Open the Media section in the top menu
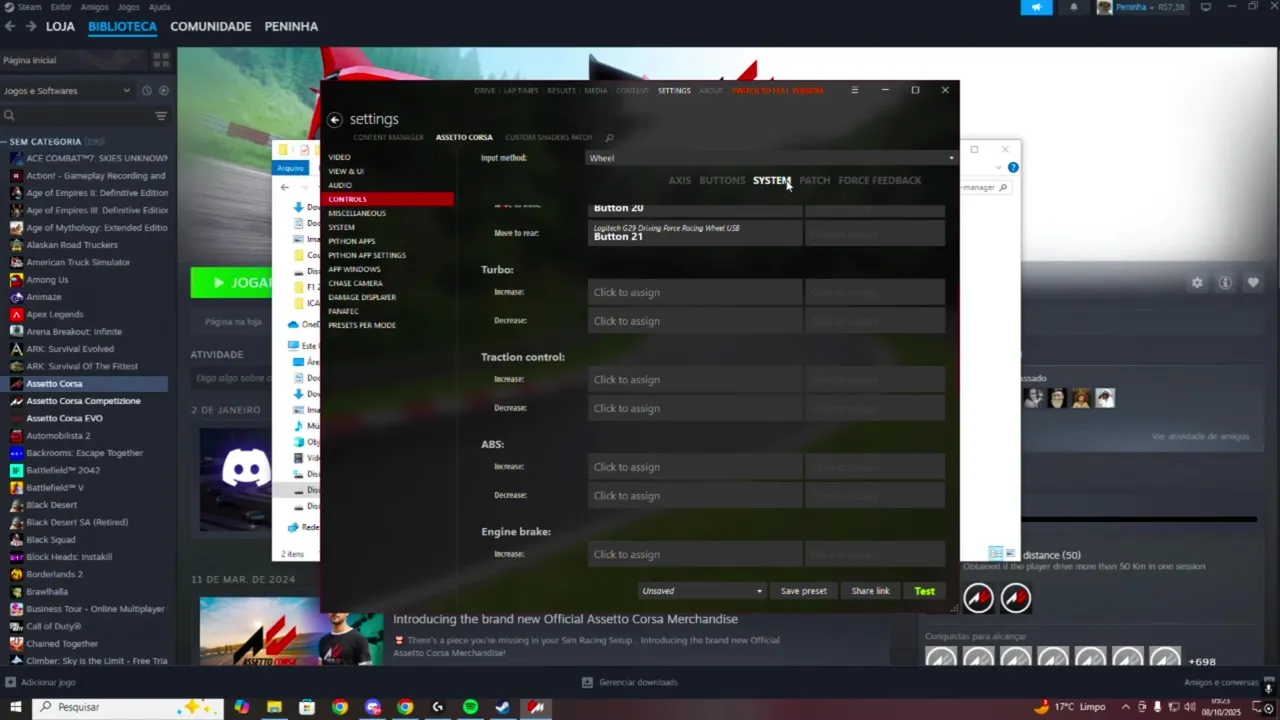This screenshot has width=1280, height=720. [x=595, y=91]
